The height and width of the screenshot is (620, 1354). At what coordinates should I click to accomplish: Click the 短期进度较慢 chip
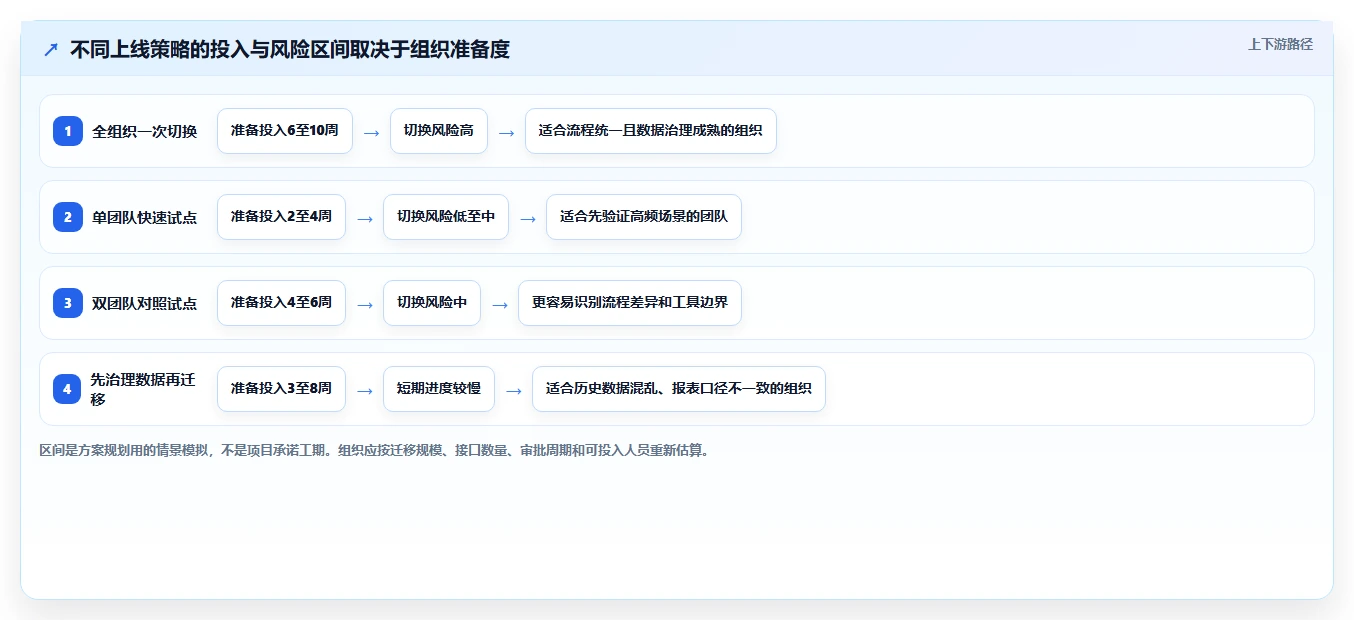[439, 389]
